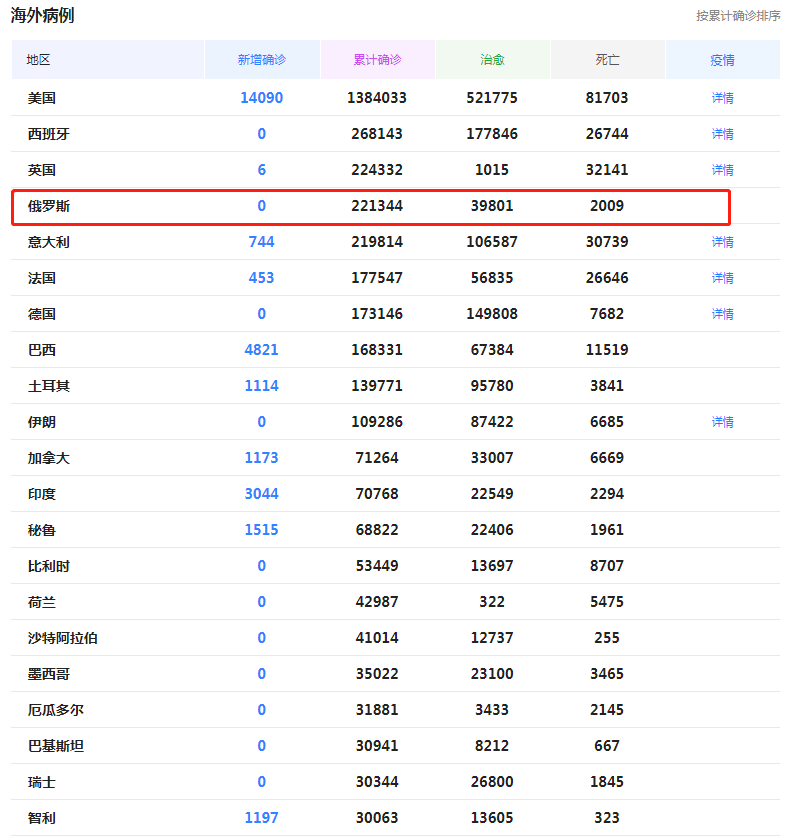This screenshot has width=808, height=840.
Task: Open 详情 for 美国
Action: (x=722, y=97)
